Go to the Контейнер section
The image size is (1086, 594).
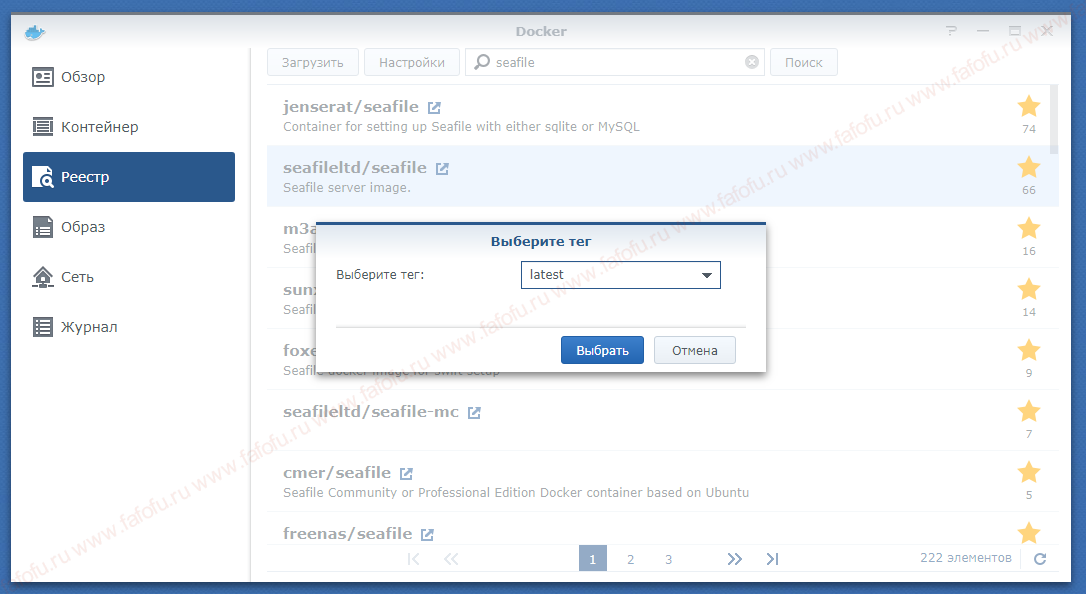click(x=129, y=127)
